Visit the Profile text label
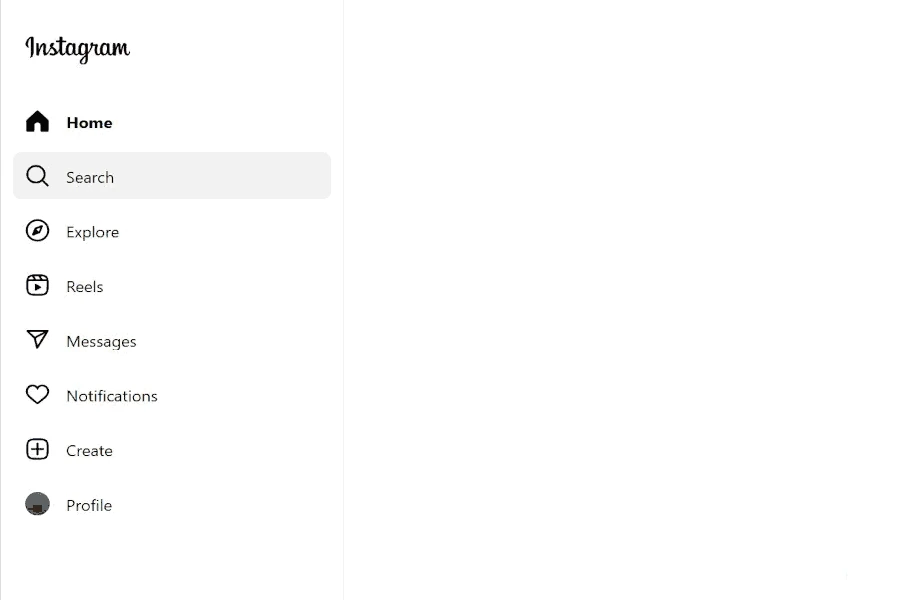The image size is (900, 600). point(89,505)
